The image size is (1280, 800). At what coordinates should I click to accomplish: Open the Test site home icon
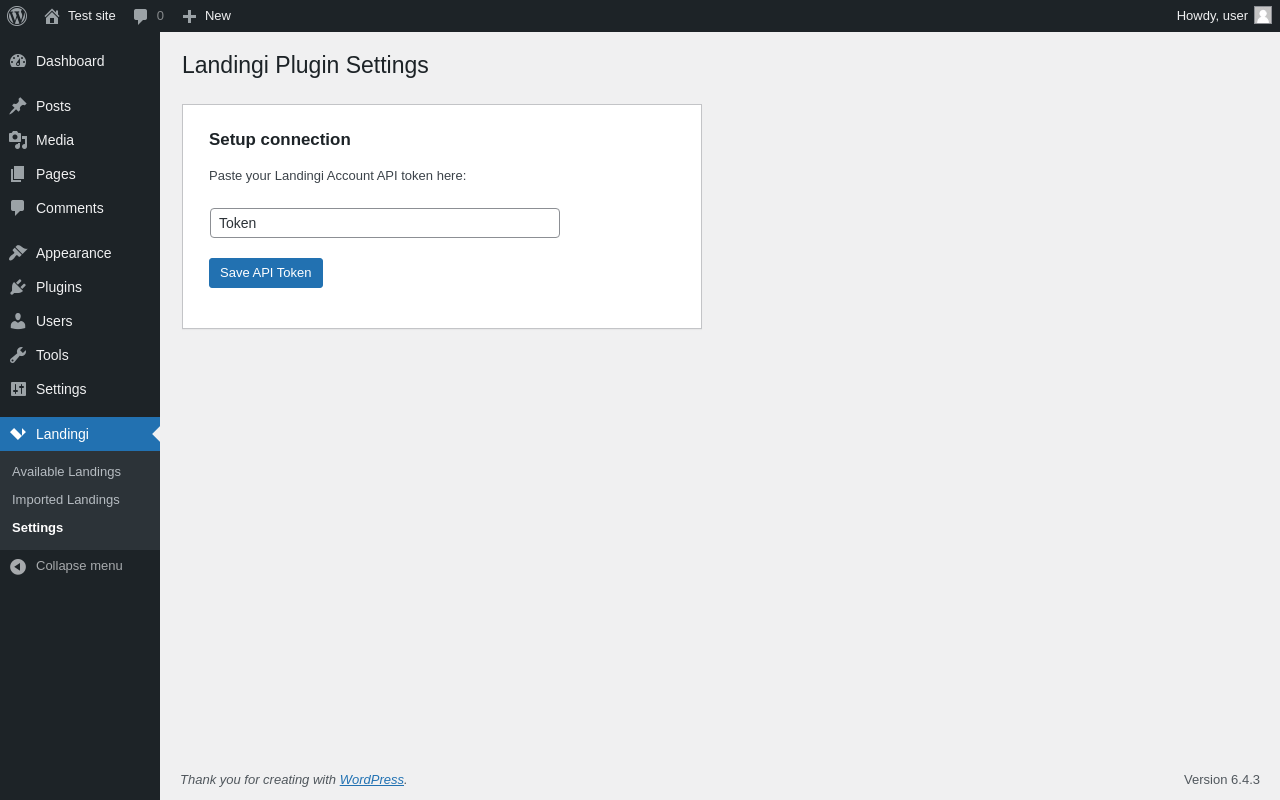[x=52, y=16]
